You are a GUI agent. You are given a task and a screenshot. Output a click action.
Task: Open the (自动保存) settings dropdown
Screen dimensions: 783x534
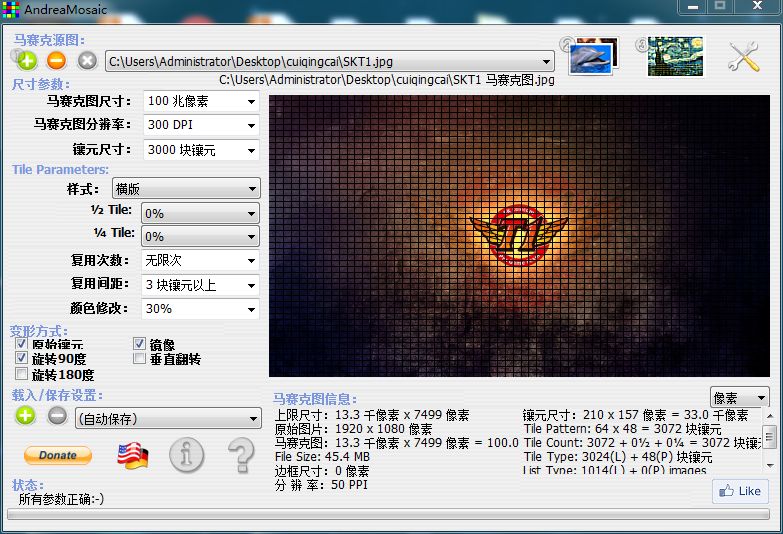click(168, 419)
